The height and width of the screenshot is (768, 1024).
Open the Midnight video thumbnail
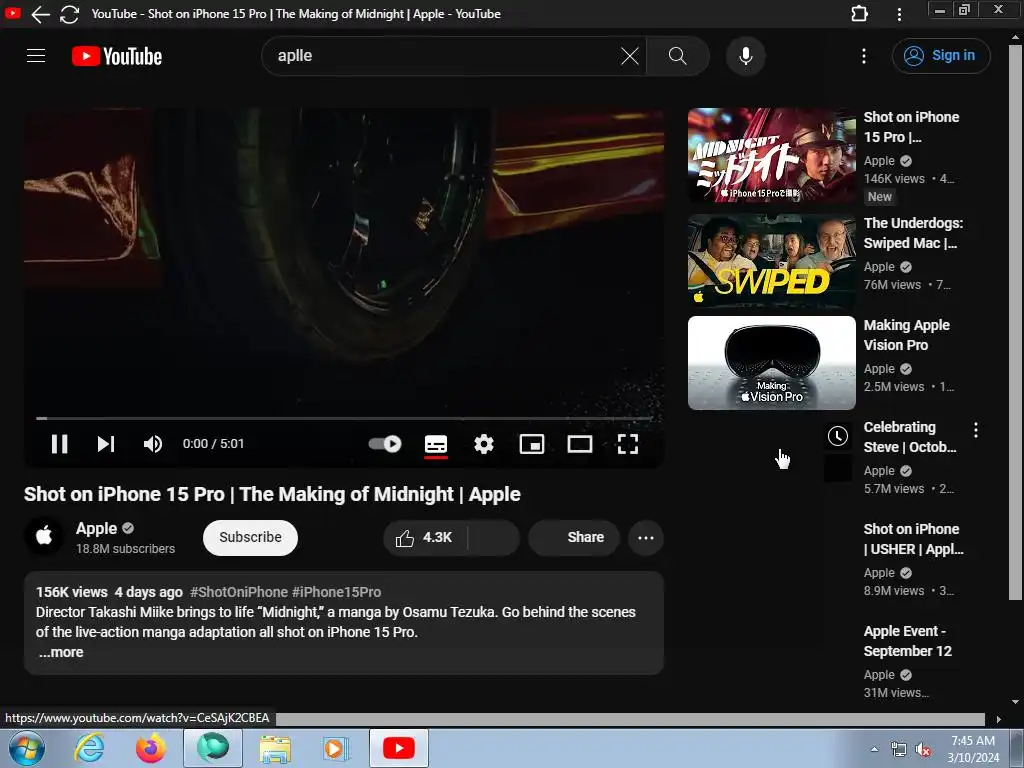pos(771,155)
